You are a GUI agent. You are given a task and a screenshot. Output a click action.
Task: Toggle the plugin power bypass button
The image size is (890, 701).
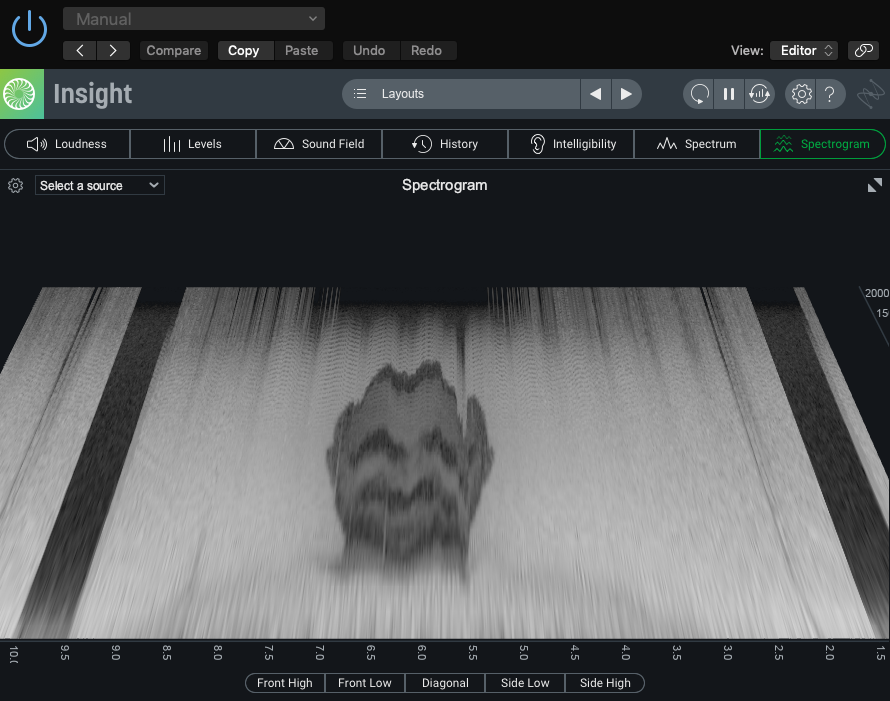click(30, 28)
